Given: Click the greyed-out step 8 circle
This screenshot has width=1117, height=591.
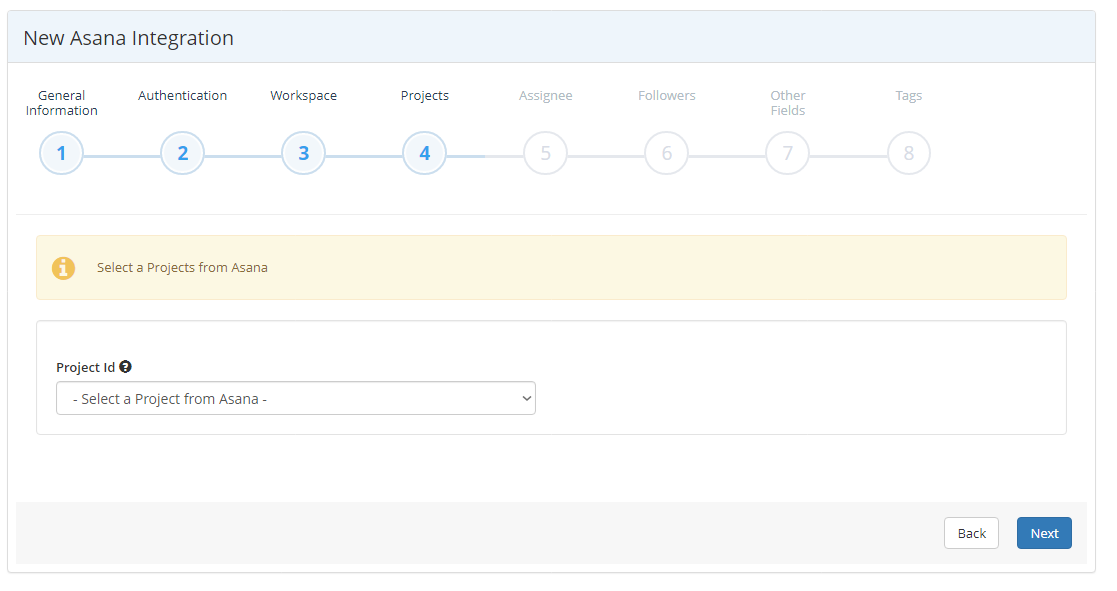Looking at the screenshot, I should (x=908, y=153).
